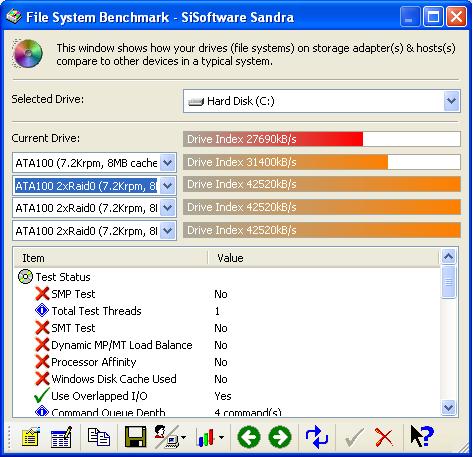Image resolution: width=473 pixels, height=457 pixels.
Task: Click the Windows Disk Cache red X icon
Action: coord(42,379)
